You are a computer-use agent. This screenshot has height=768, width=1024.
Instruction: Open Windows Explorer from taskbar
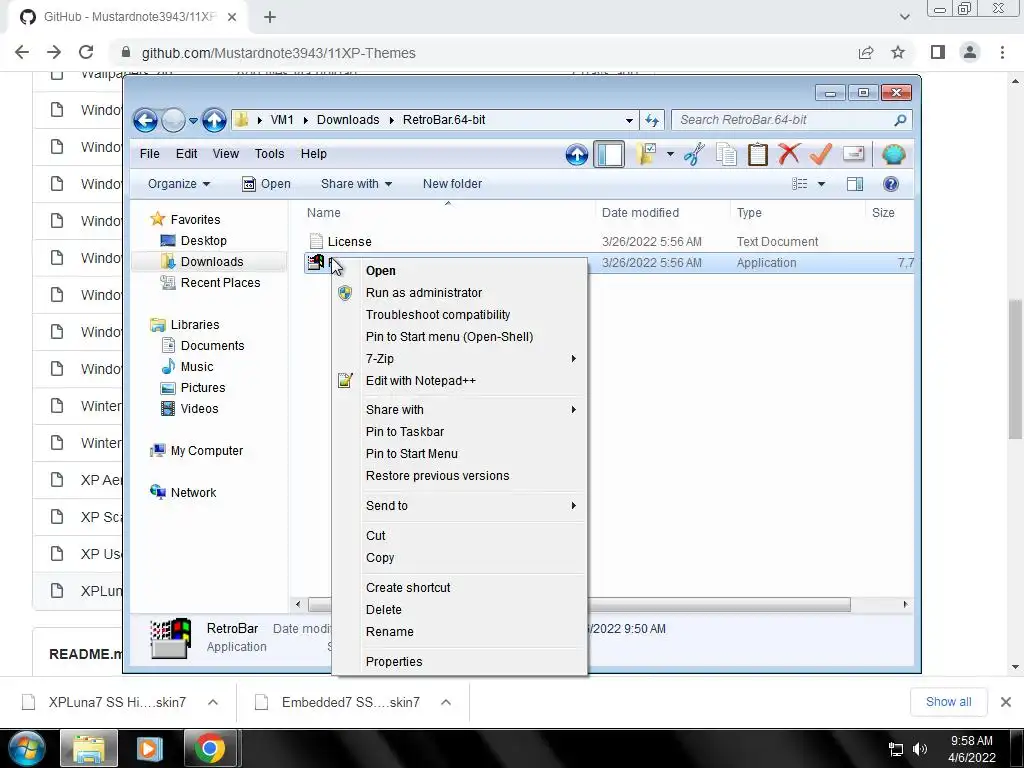click(x=89, y=748)
